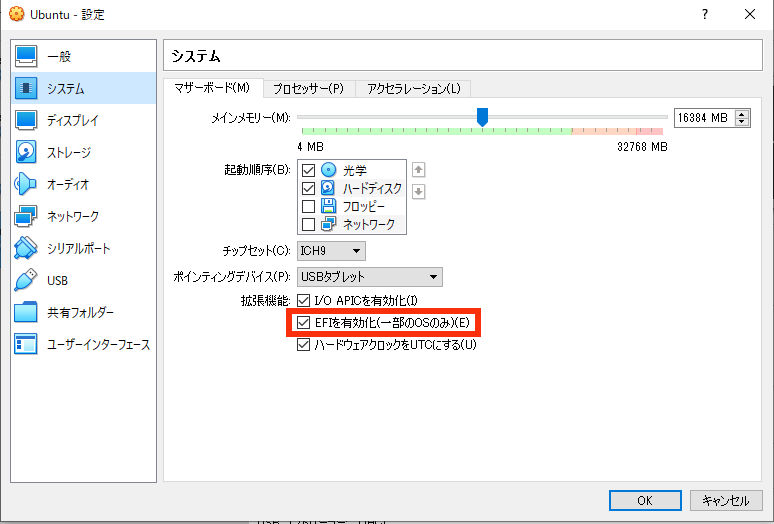Click the VirtualBox gear icon in title bar
This screenshot has height=524, width=774.
[x=16, y=14]
